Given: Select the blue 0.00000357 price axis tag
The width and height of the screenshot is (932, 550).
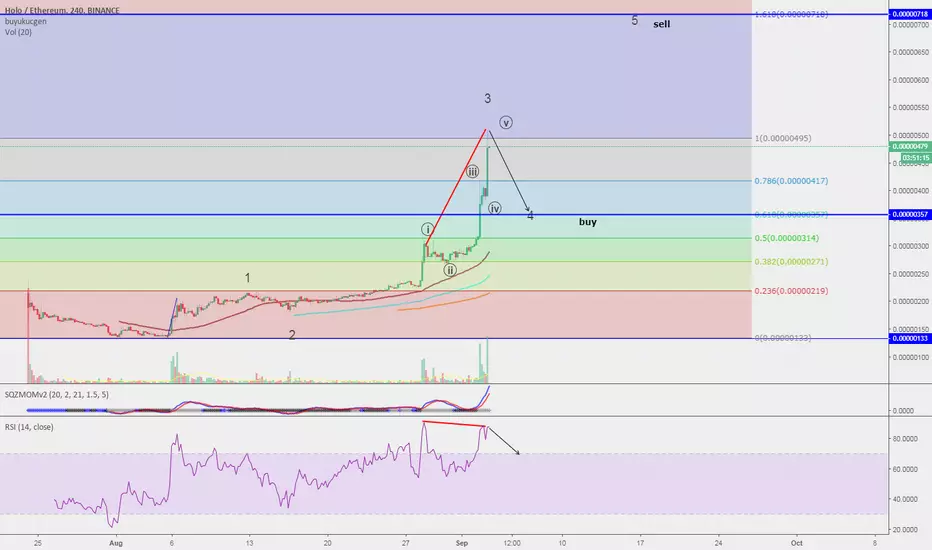Looking at the screenshot, I should coord(910,215).
